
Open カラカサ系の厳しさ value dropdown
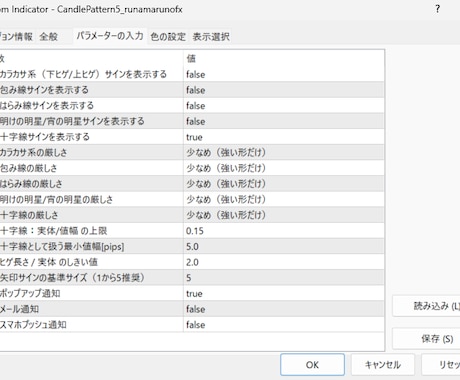click(284, 153)
